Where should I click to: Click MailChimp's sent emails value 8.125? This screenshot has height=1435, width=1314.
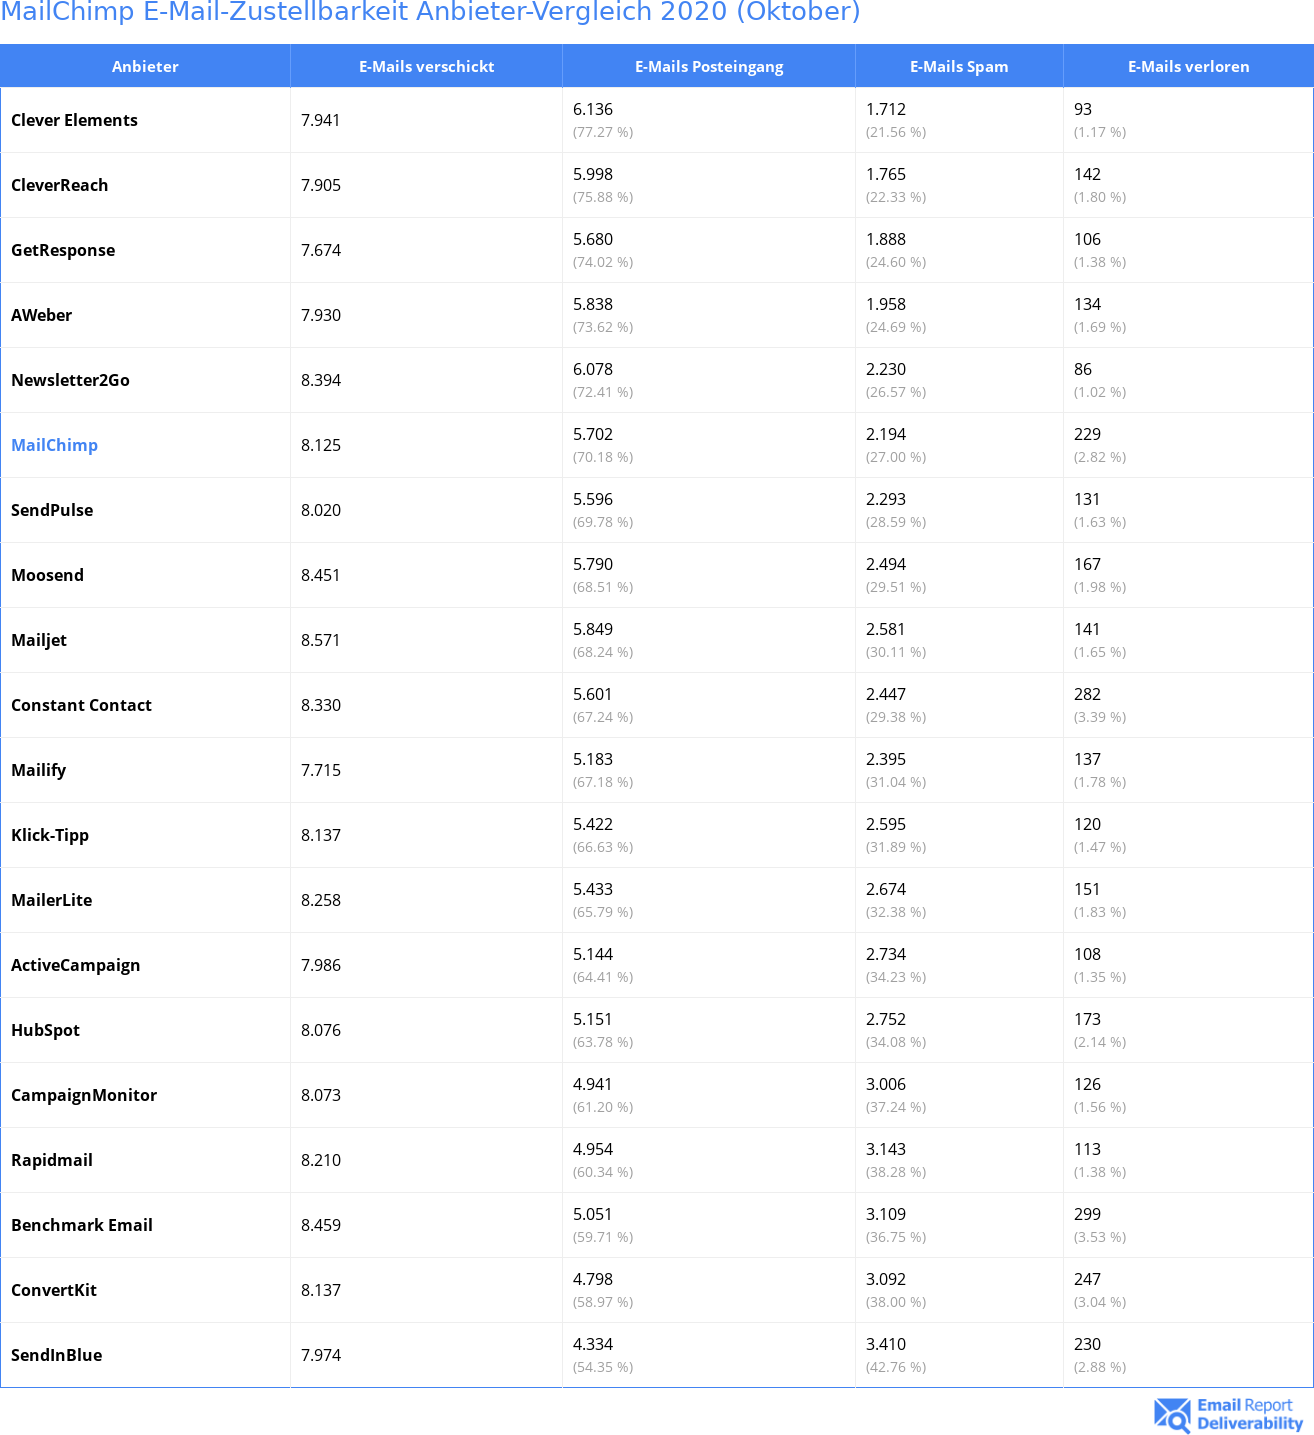click(x=321, y=445)
